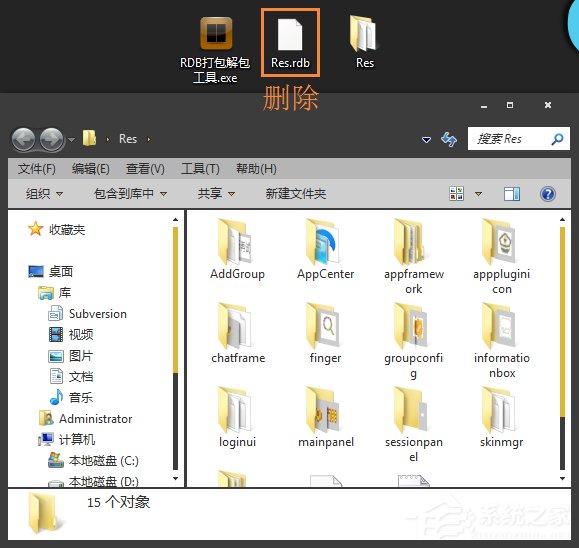Maximize the Res explorer window
The width and height of the screenshot is (579, 548).
(510, 105)
